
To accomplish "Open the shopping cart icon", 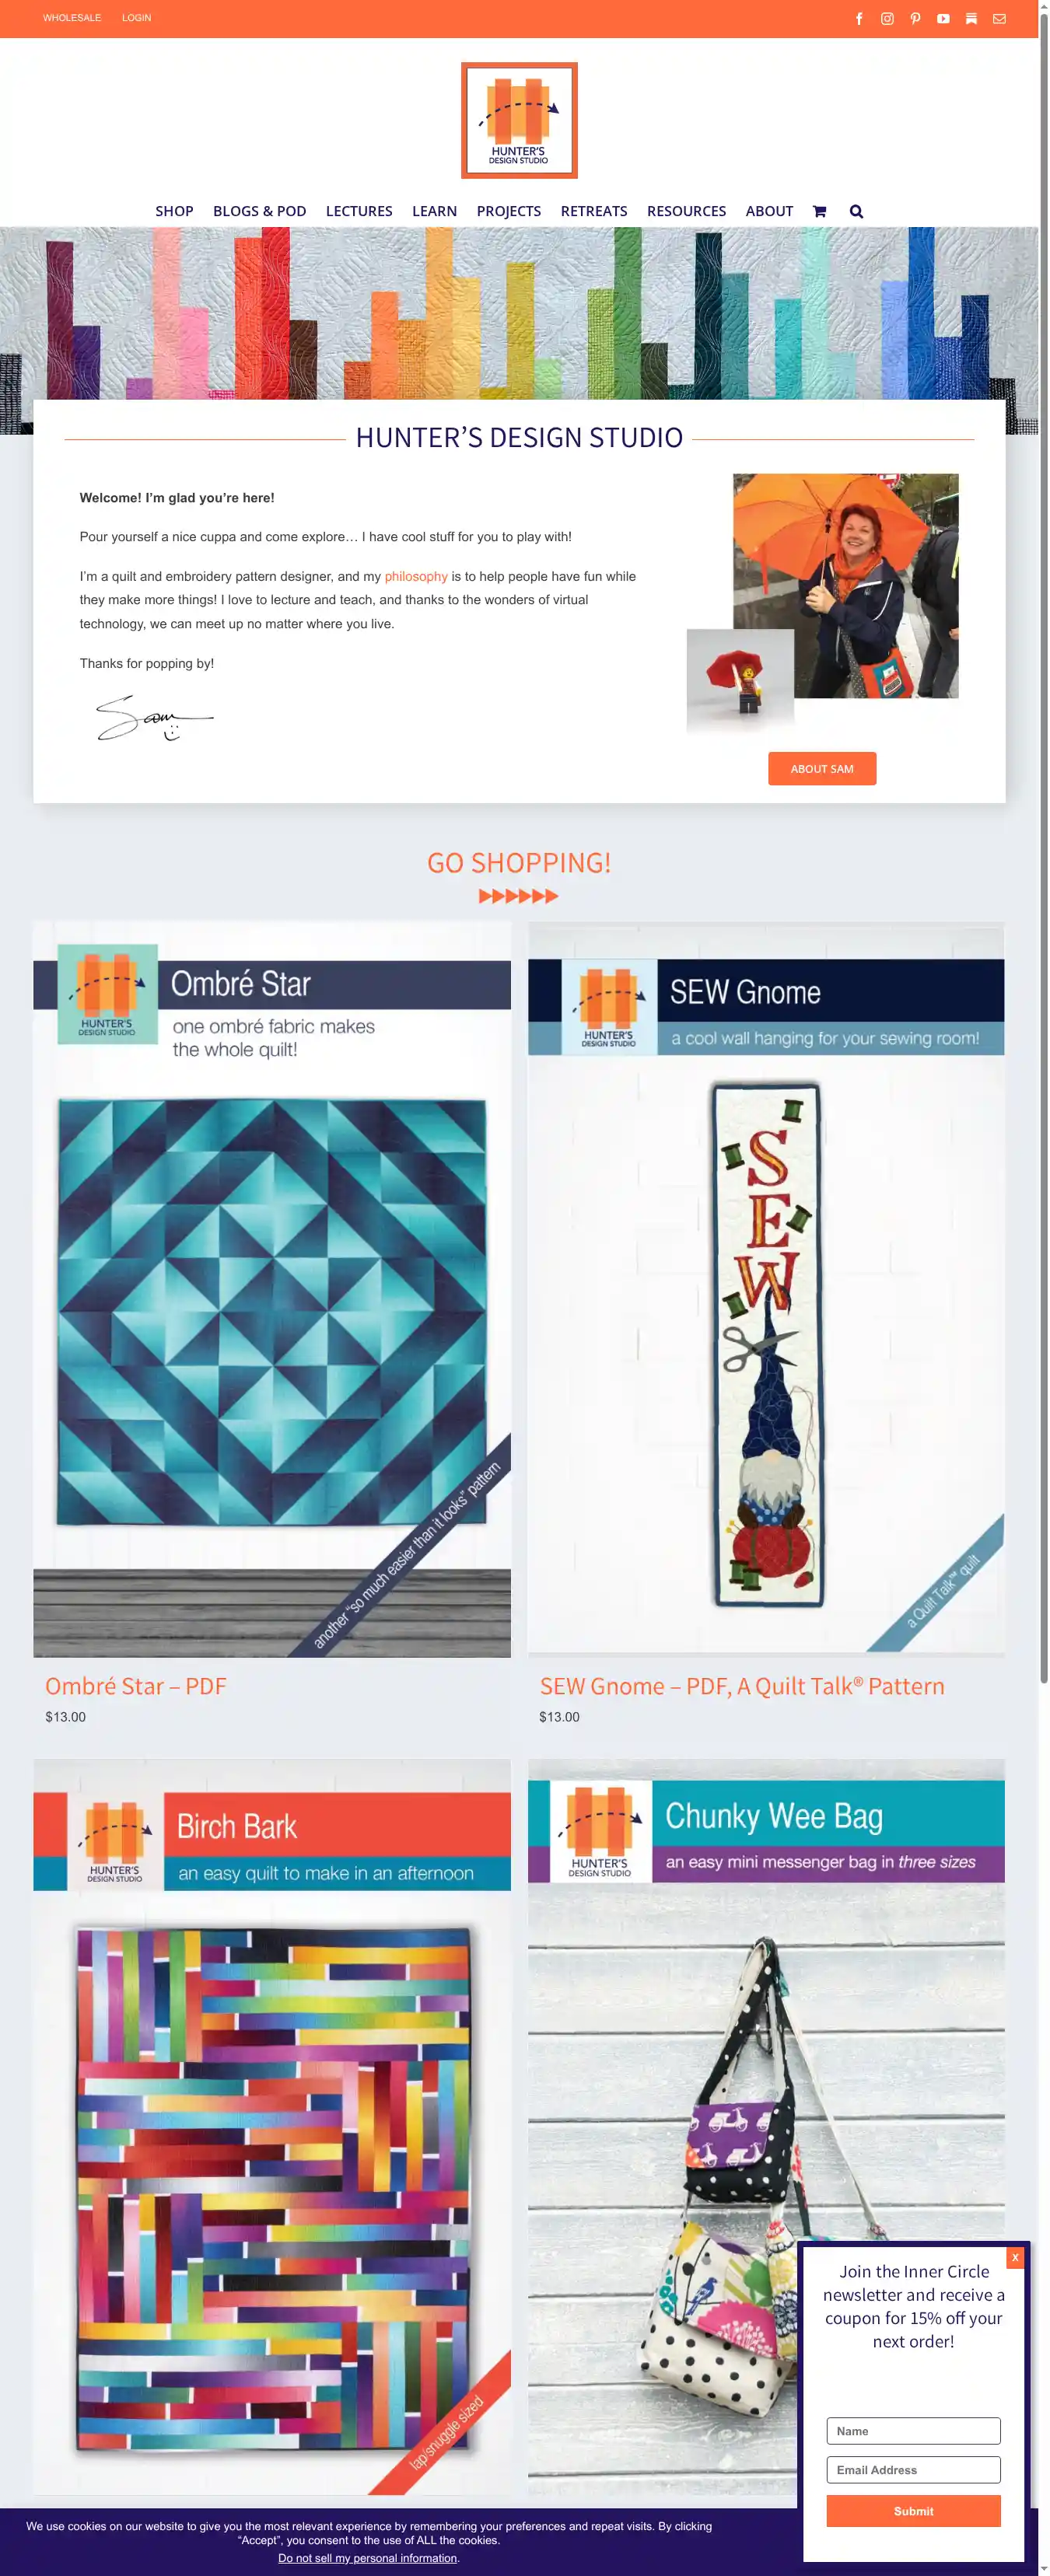I will click(819, 211).
